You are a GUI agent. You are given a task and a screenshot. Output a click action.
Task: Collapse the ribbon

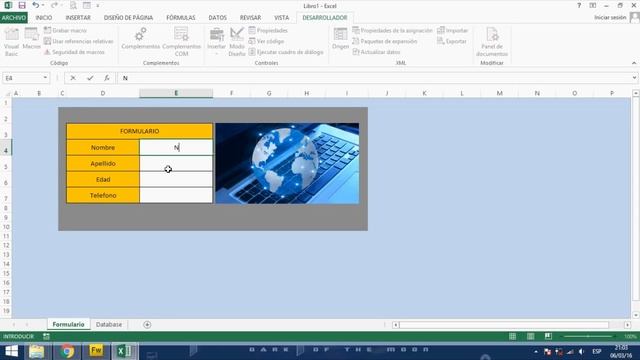[x=634, y=63]
